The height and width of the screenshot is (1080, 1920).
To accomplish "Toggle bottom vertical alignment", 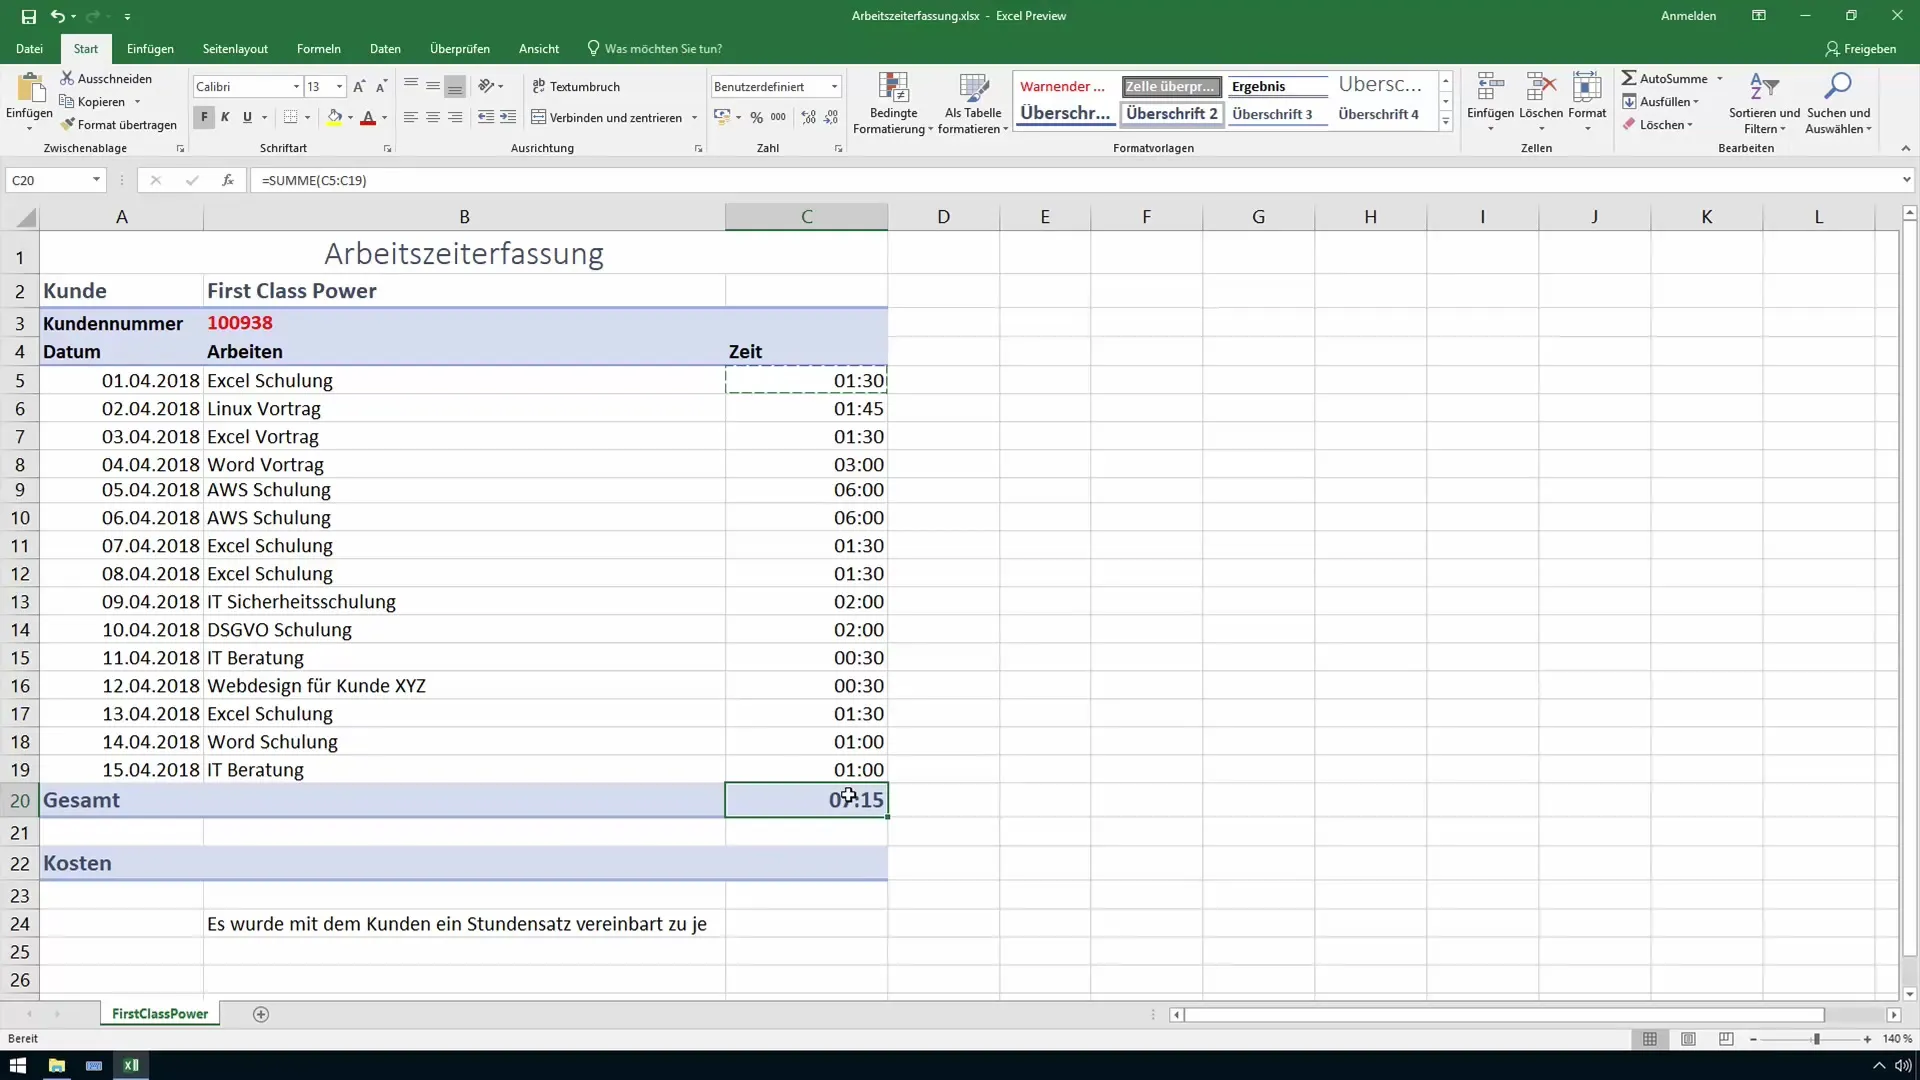I will 455,86.
